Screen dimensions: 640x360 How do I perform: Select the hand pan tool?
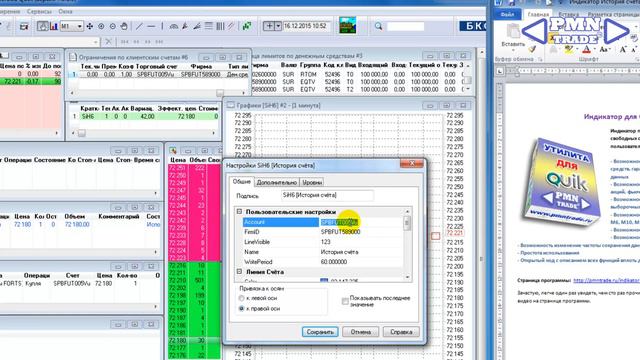pos(124,26)
